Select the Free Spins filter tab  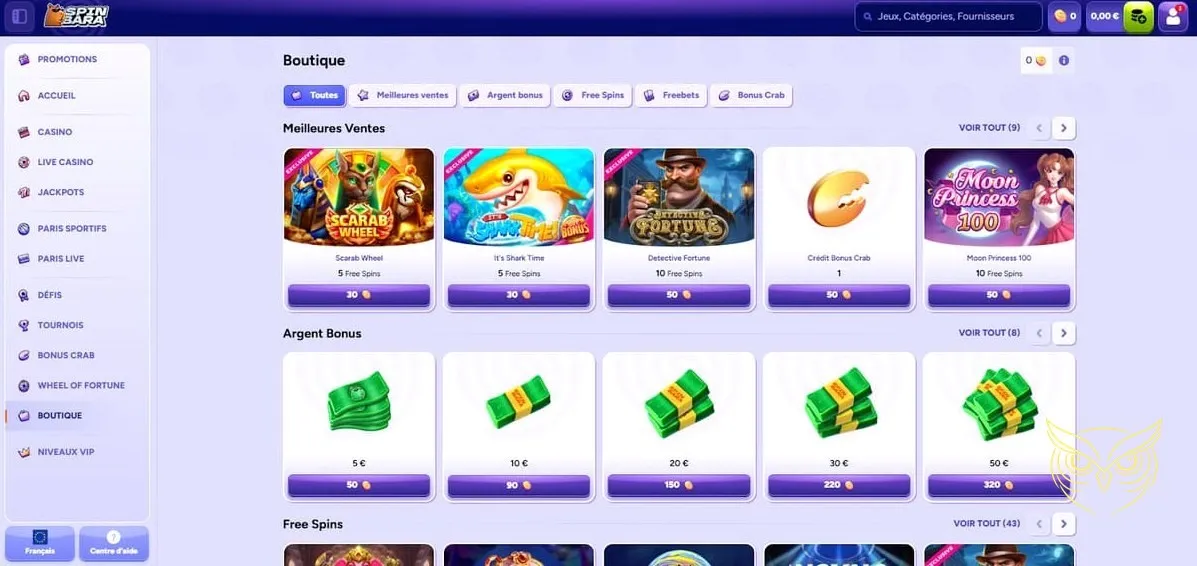[593, 95]
